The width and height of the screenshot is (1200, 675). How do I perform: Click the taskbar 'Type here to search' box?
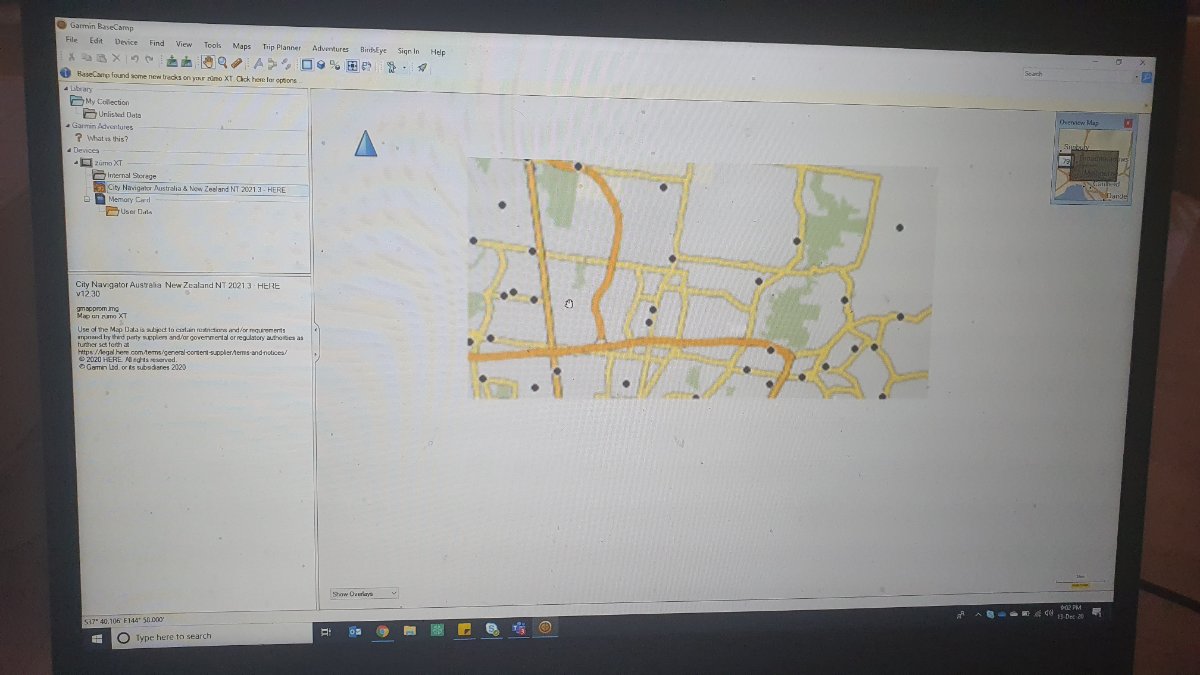tap(212, 637)
